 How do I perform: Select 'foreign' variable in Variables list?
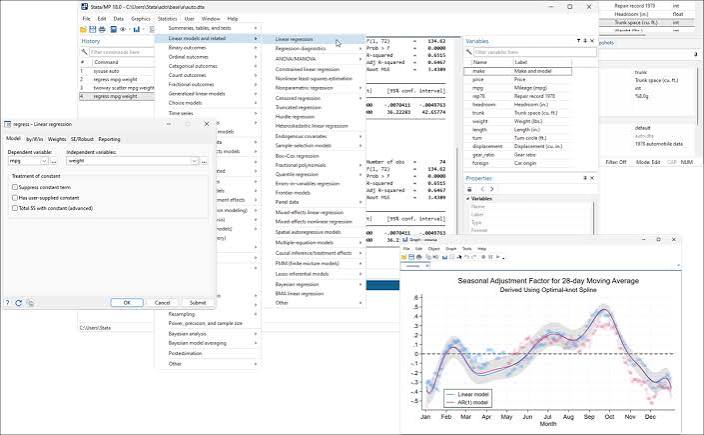point(518,163)
